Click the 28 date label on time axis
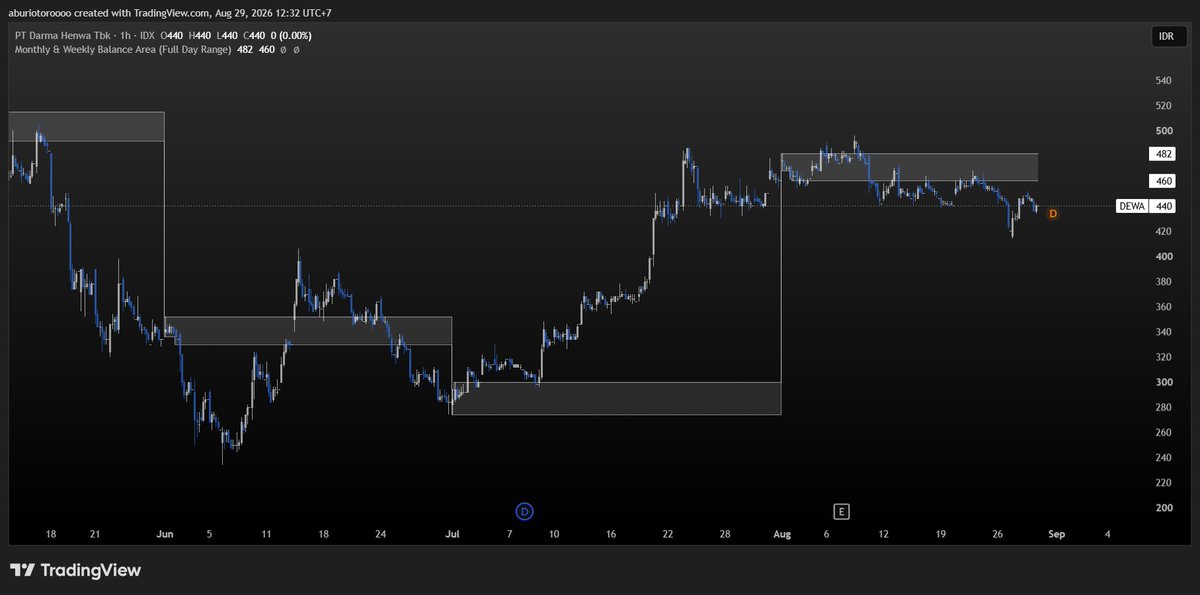 (x=724, y=535)
